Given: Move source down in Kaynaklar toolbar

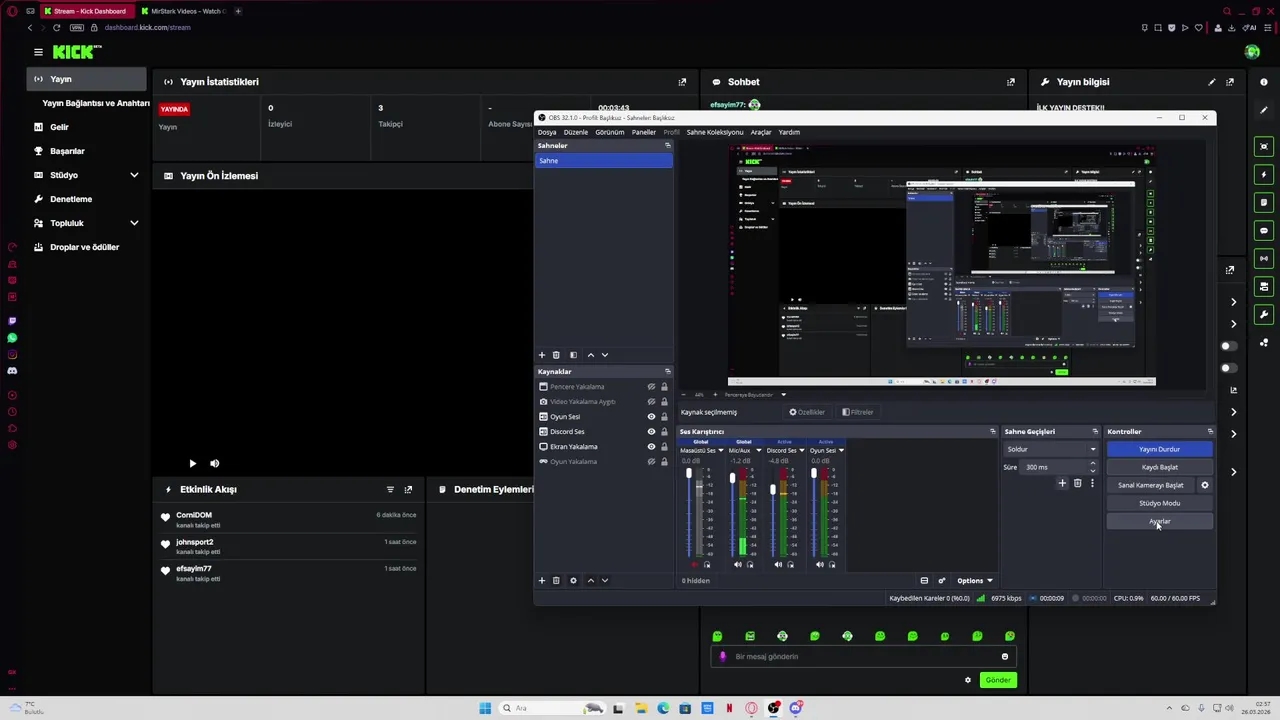Looking at the screenshot, I should tap(604, 580).
